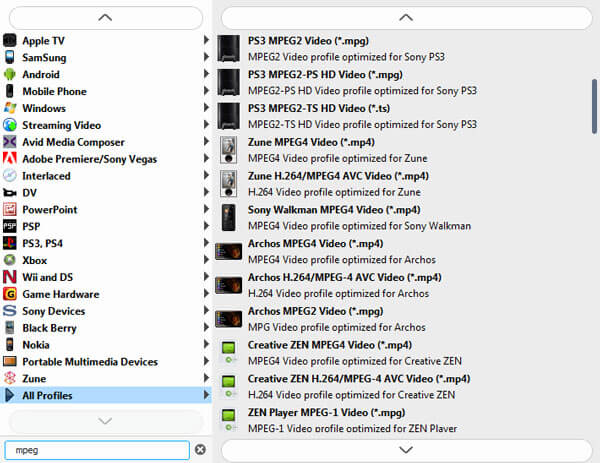Click the Sony Walkman device thumbnail
600x463 pixels.
[x=228, y=217]
